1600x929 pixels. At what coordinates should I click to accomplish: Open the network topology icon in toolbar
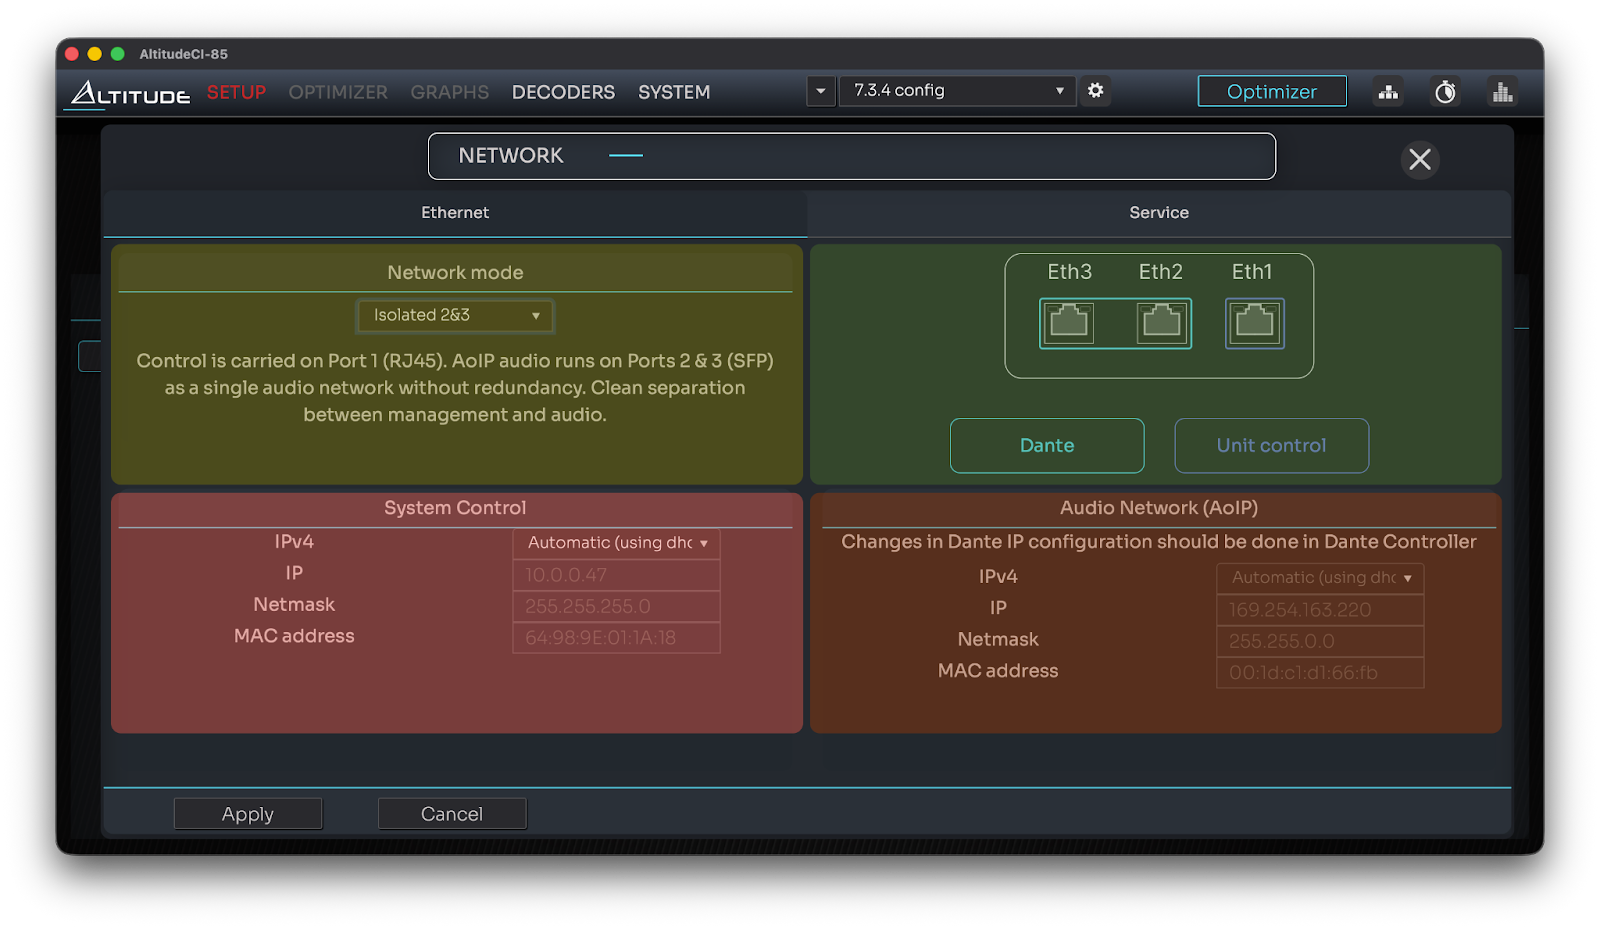click(1388, 92)
